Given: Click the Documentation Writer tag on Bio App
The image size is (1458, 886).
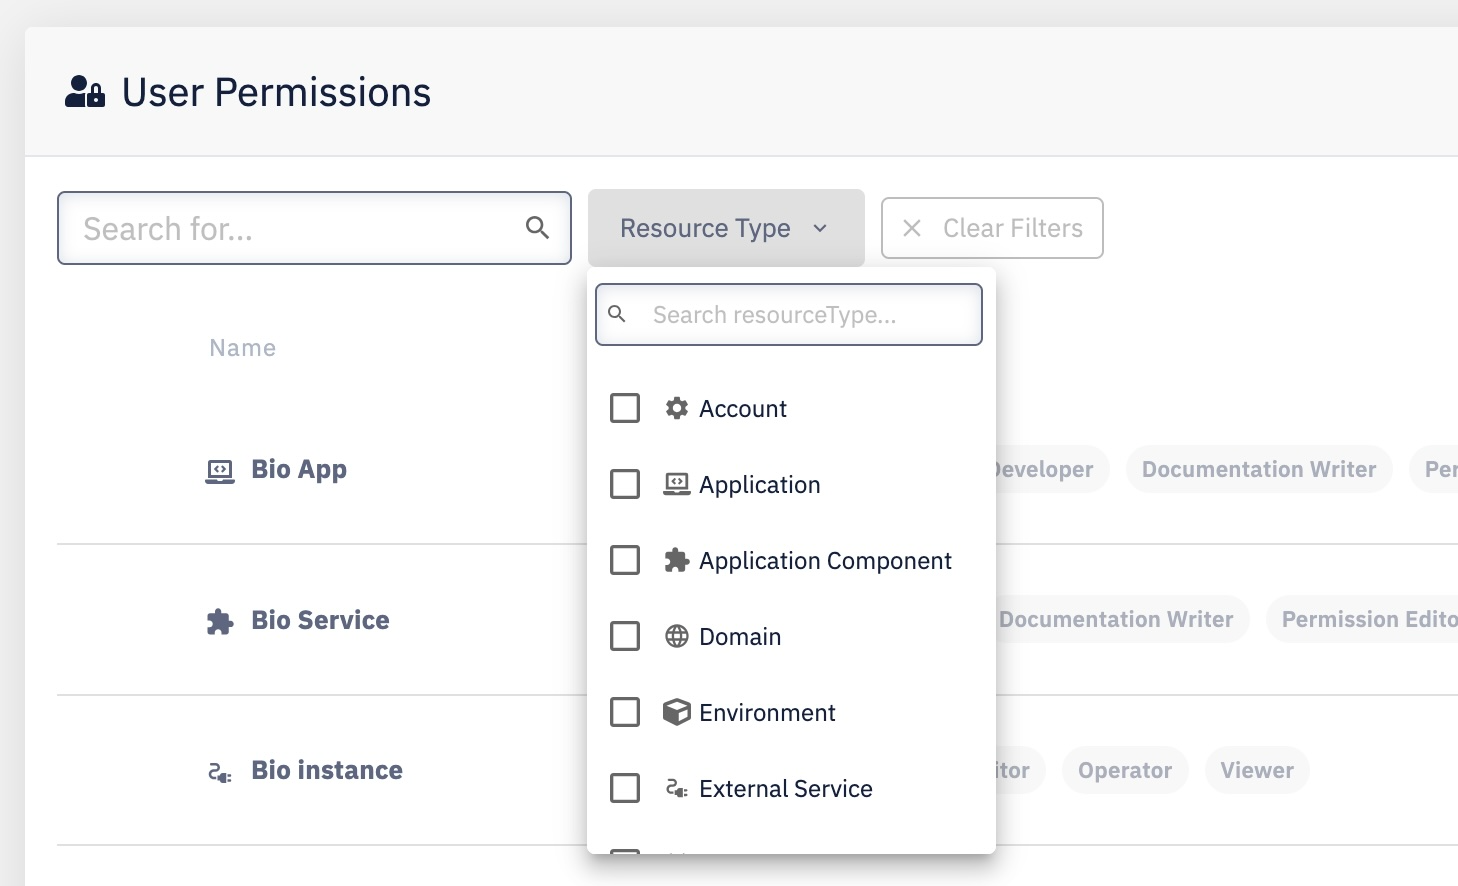Looking at the screenshot, I should tap(1258, 469).
